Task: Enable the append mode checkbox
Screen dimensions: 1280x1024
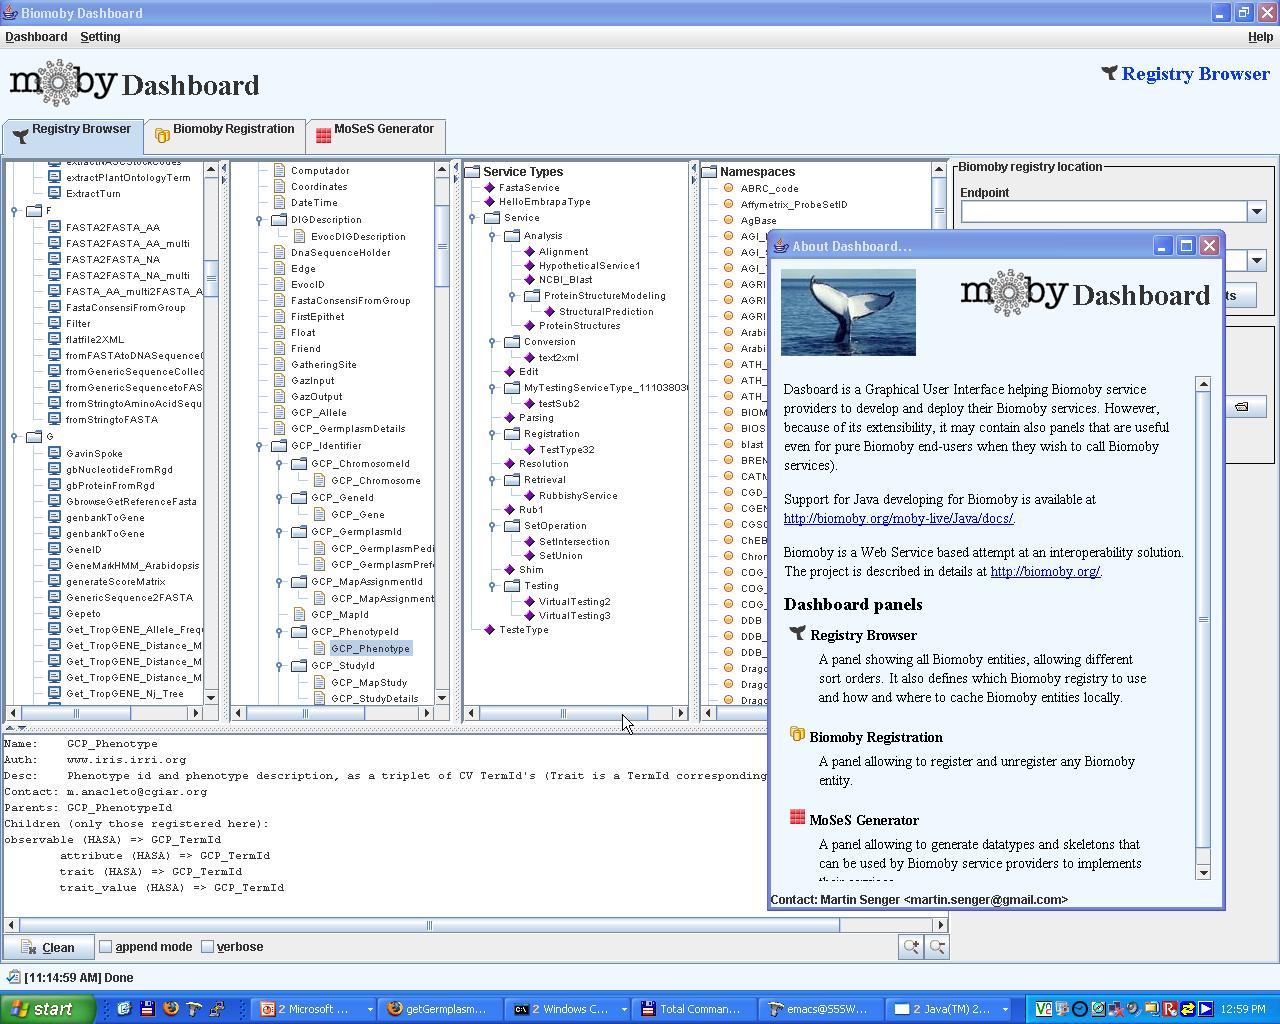Action: 106,946
